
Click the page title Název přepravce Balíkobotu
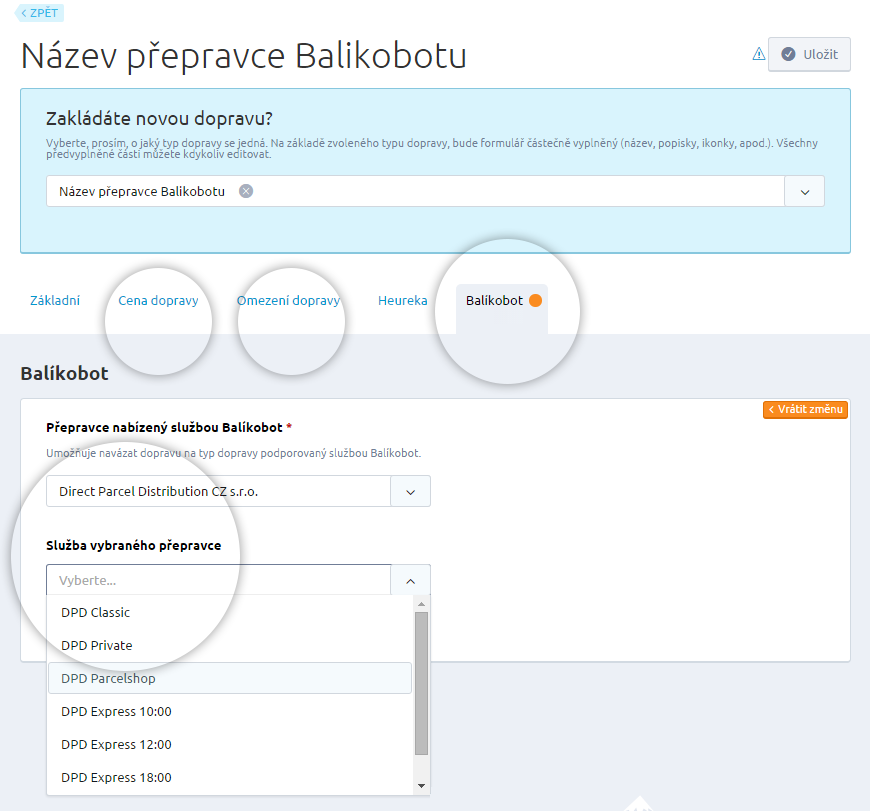[x=244, y=56]
